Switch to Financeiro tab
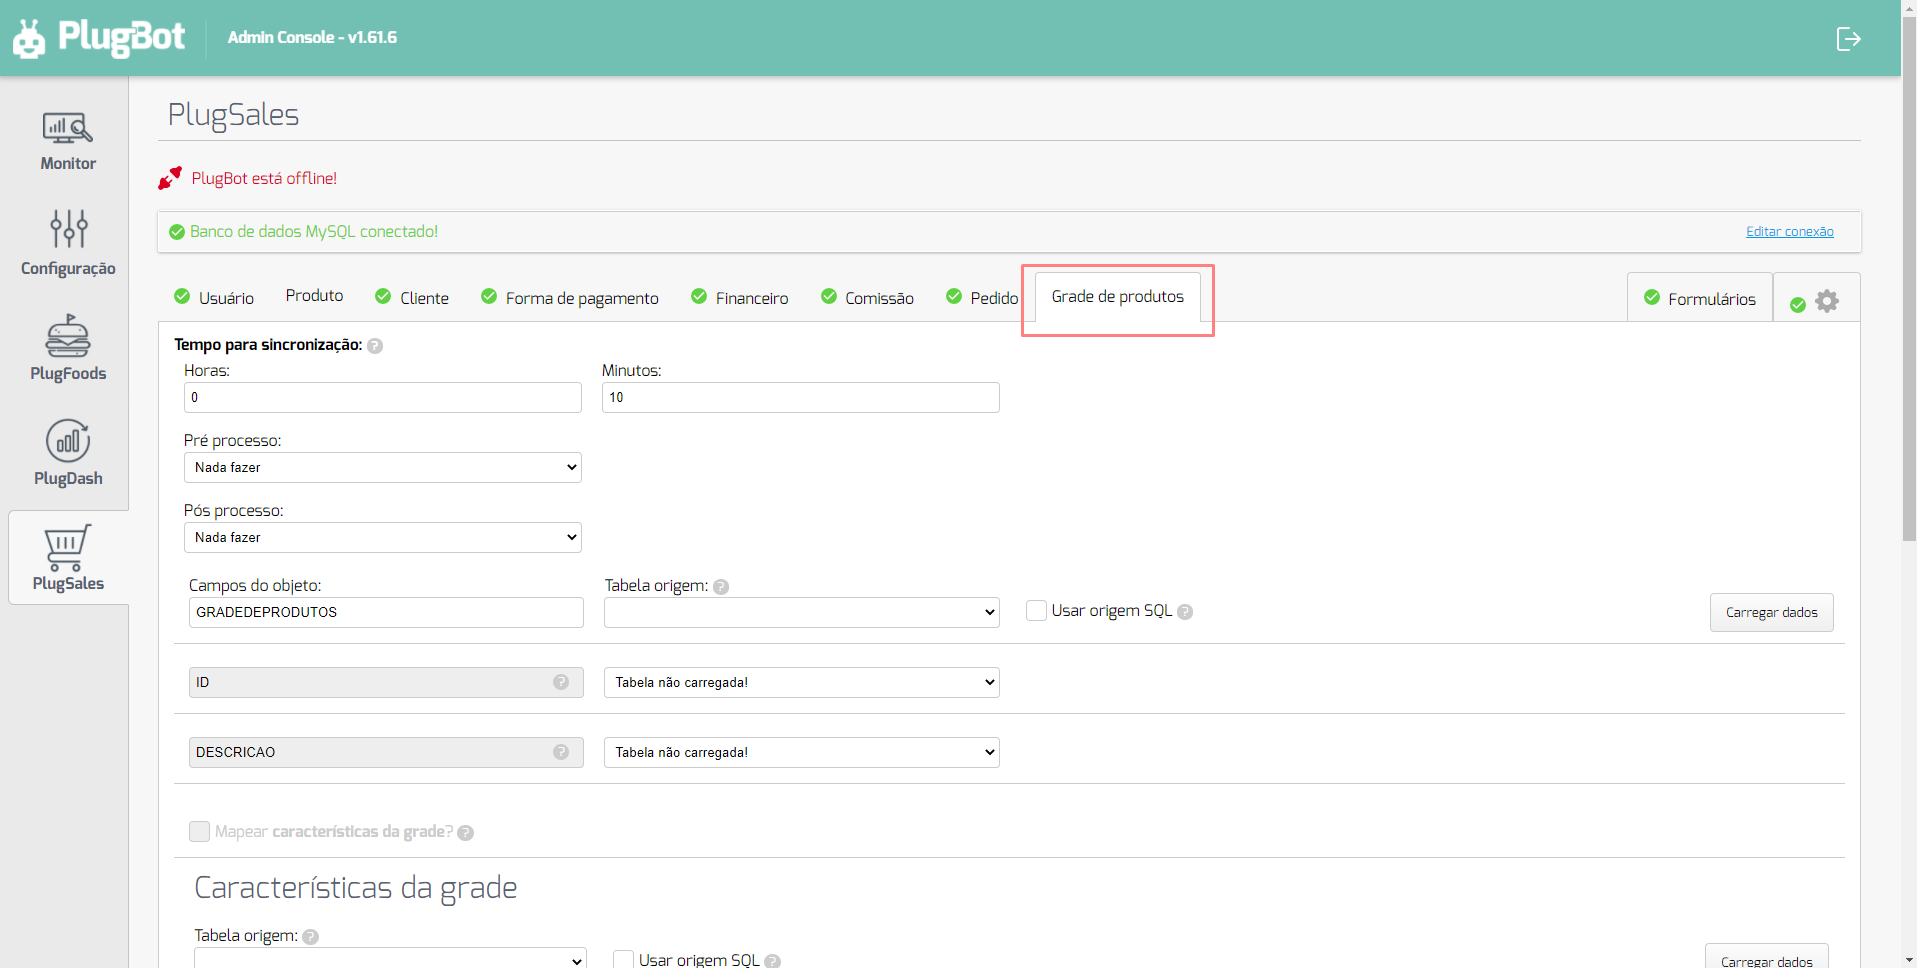Viewport: 1917px width, 968px height. point(752,298)
